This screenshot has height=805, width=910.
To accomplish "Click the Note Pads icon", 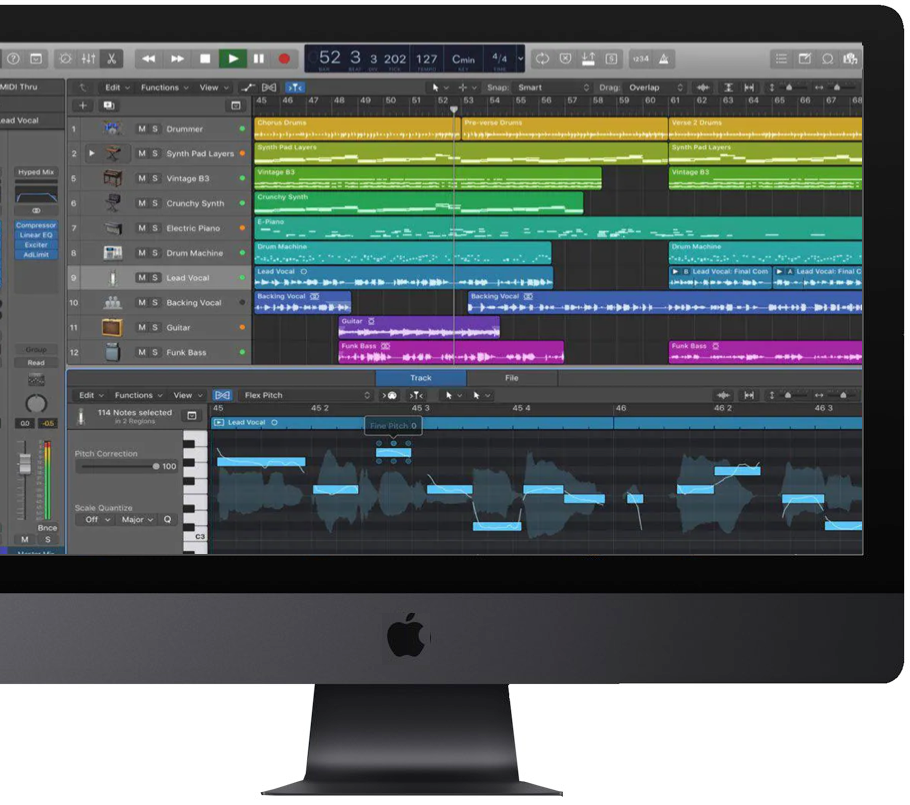I will click(806, 58).
